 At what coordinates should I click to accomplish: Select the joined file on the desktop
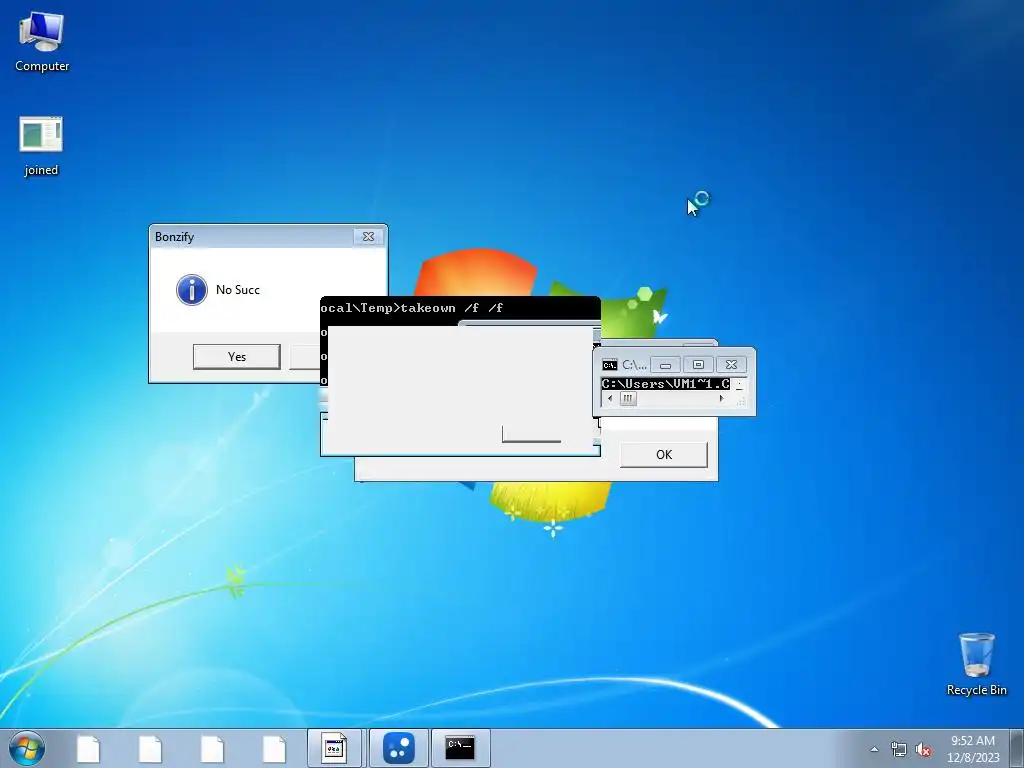pos(41,146)
